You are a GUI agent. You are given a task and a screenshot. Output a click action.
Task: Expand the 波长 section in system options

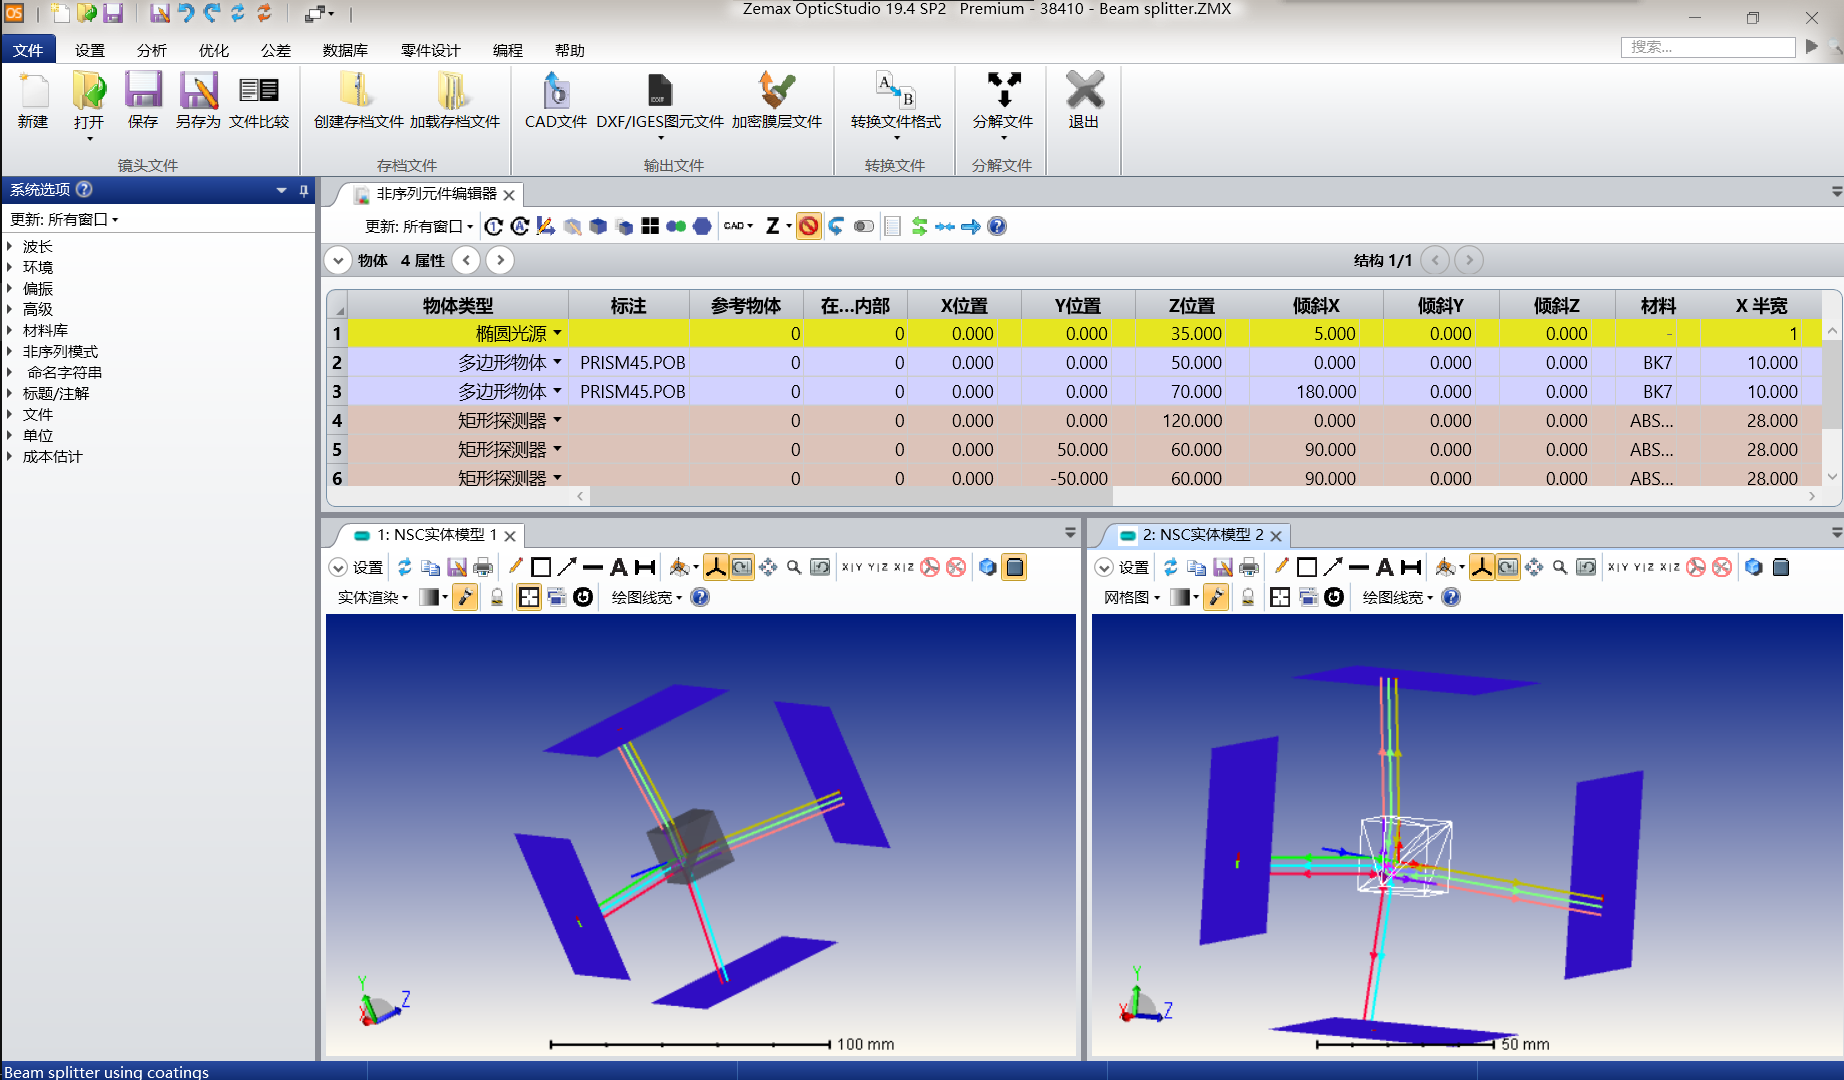click(x=37, y=245)
